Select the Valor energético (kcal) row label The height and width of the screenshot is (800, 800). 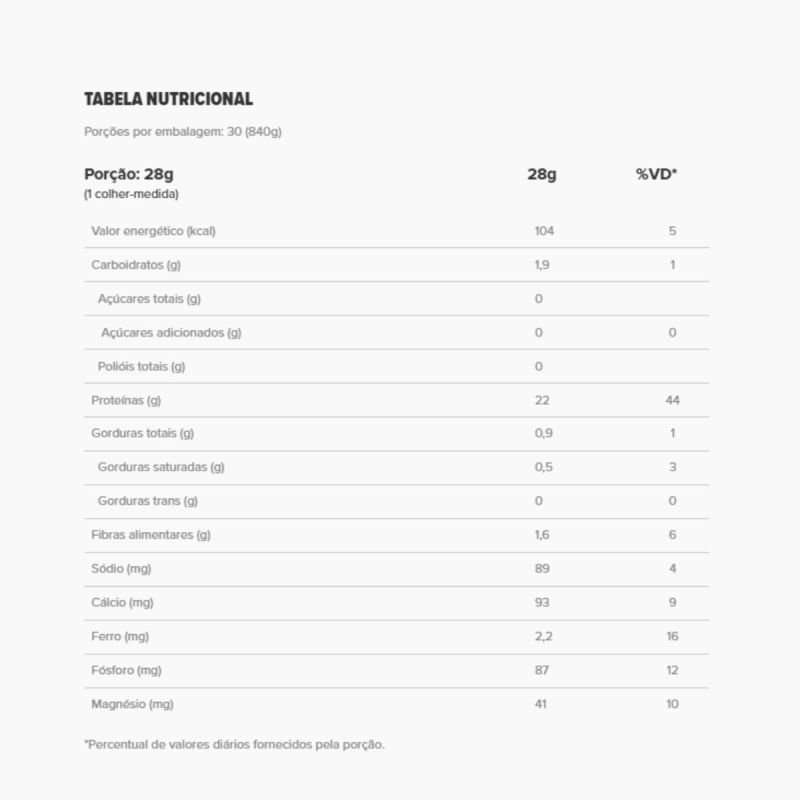coord(153,231)
